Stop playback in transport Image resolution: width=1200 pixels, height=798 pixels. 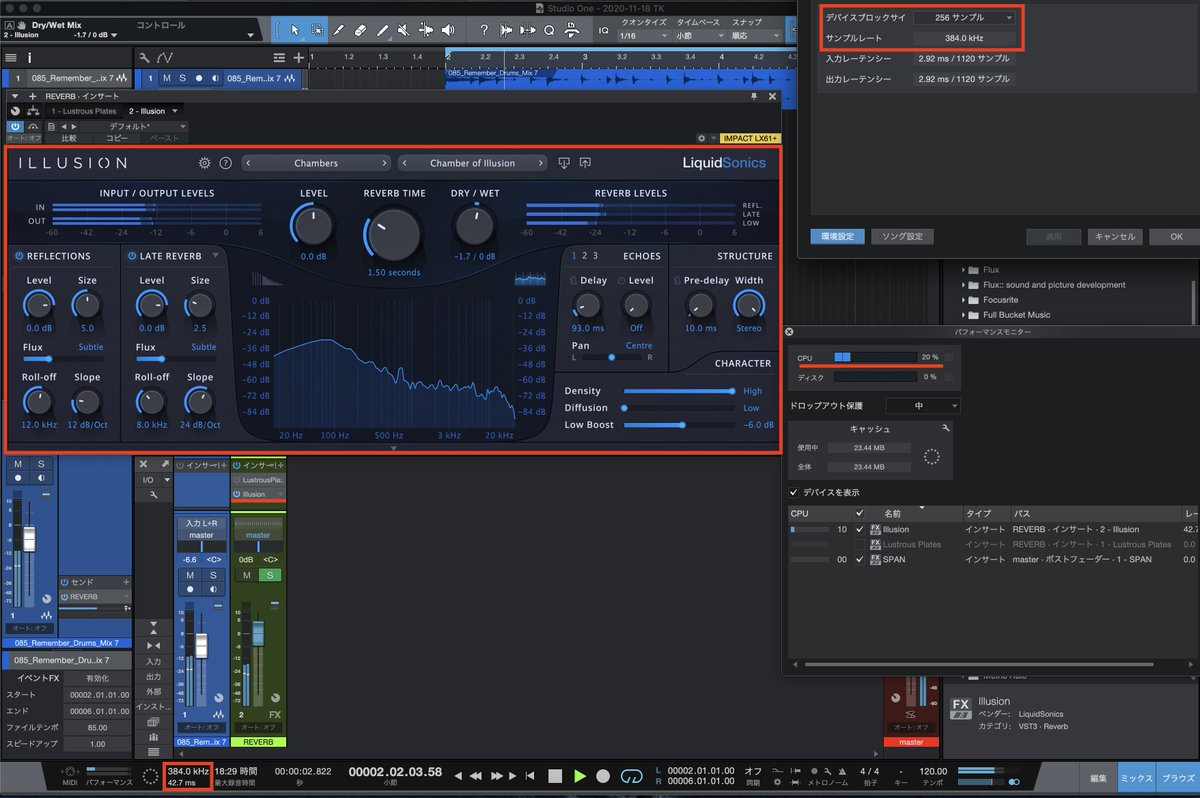click(555, 776)
